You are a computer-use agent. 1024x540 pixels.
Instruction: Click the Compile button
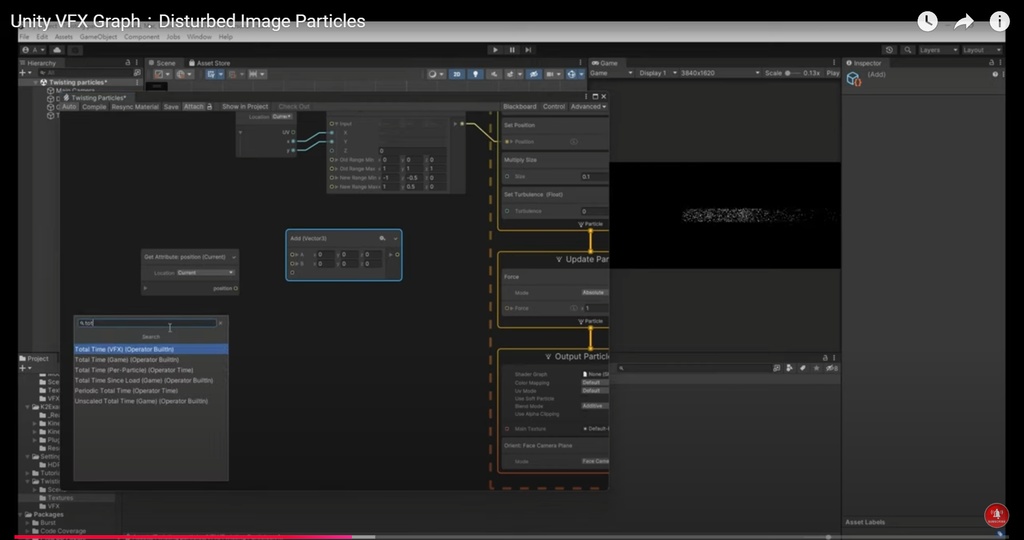pyautogui.click(x=94, y=106)
